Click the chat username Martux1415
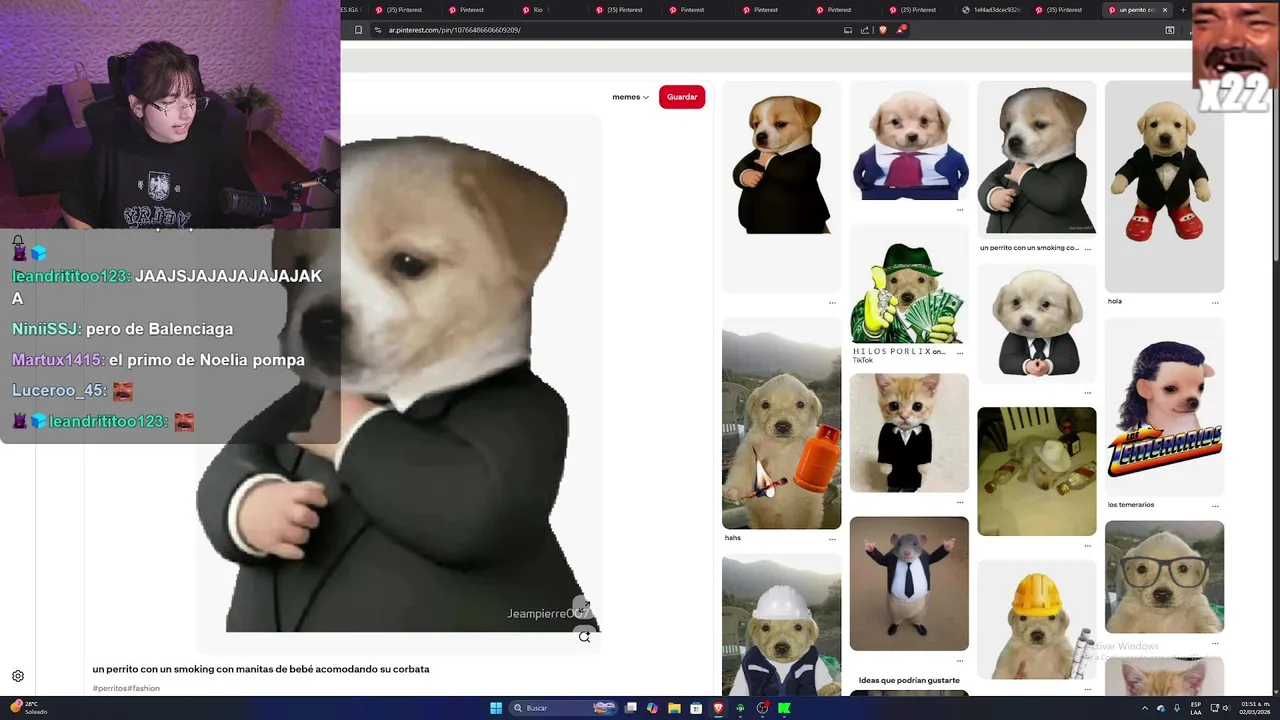The width and height of the screenshot is (1280, 720). pos(58,360)
